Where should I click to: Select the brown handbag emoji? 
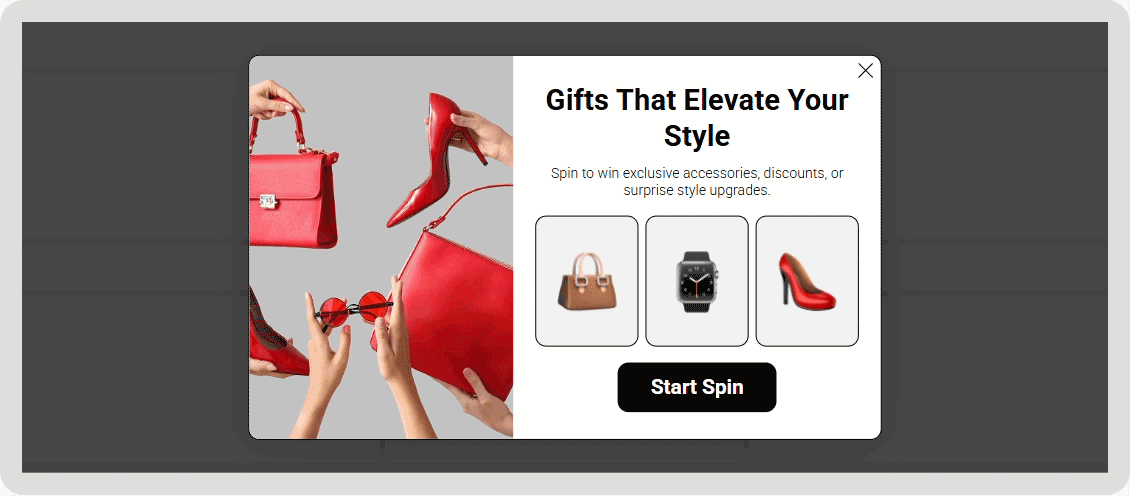(587, 281)
